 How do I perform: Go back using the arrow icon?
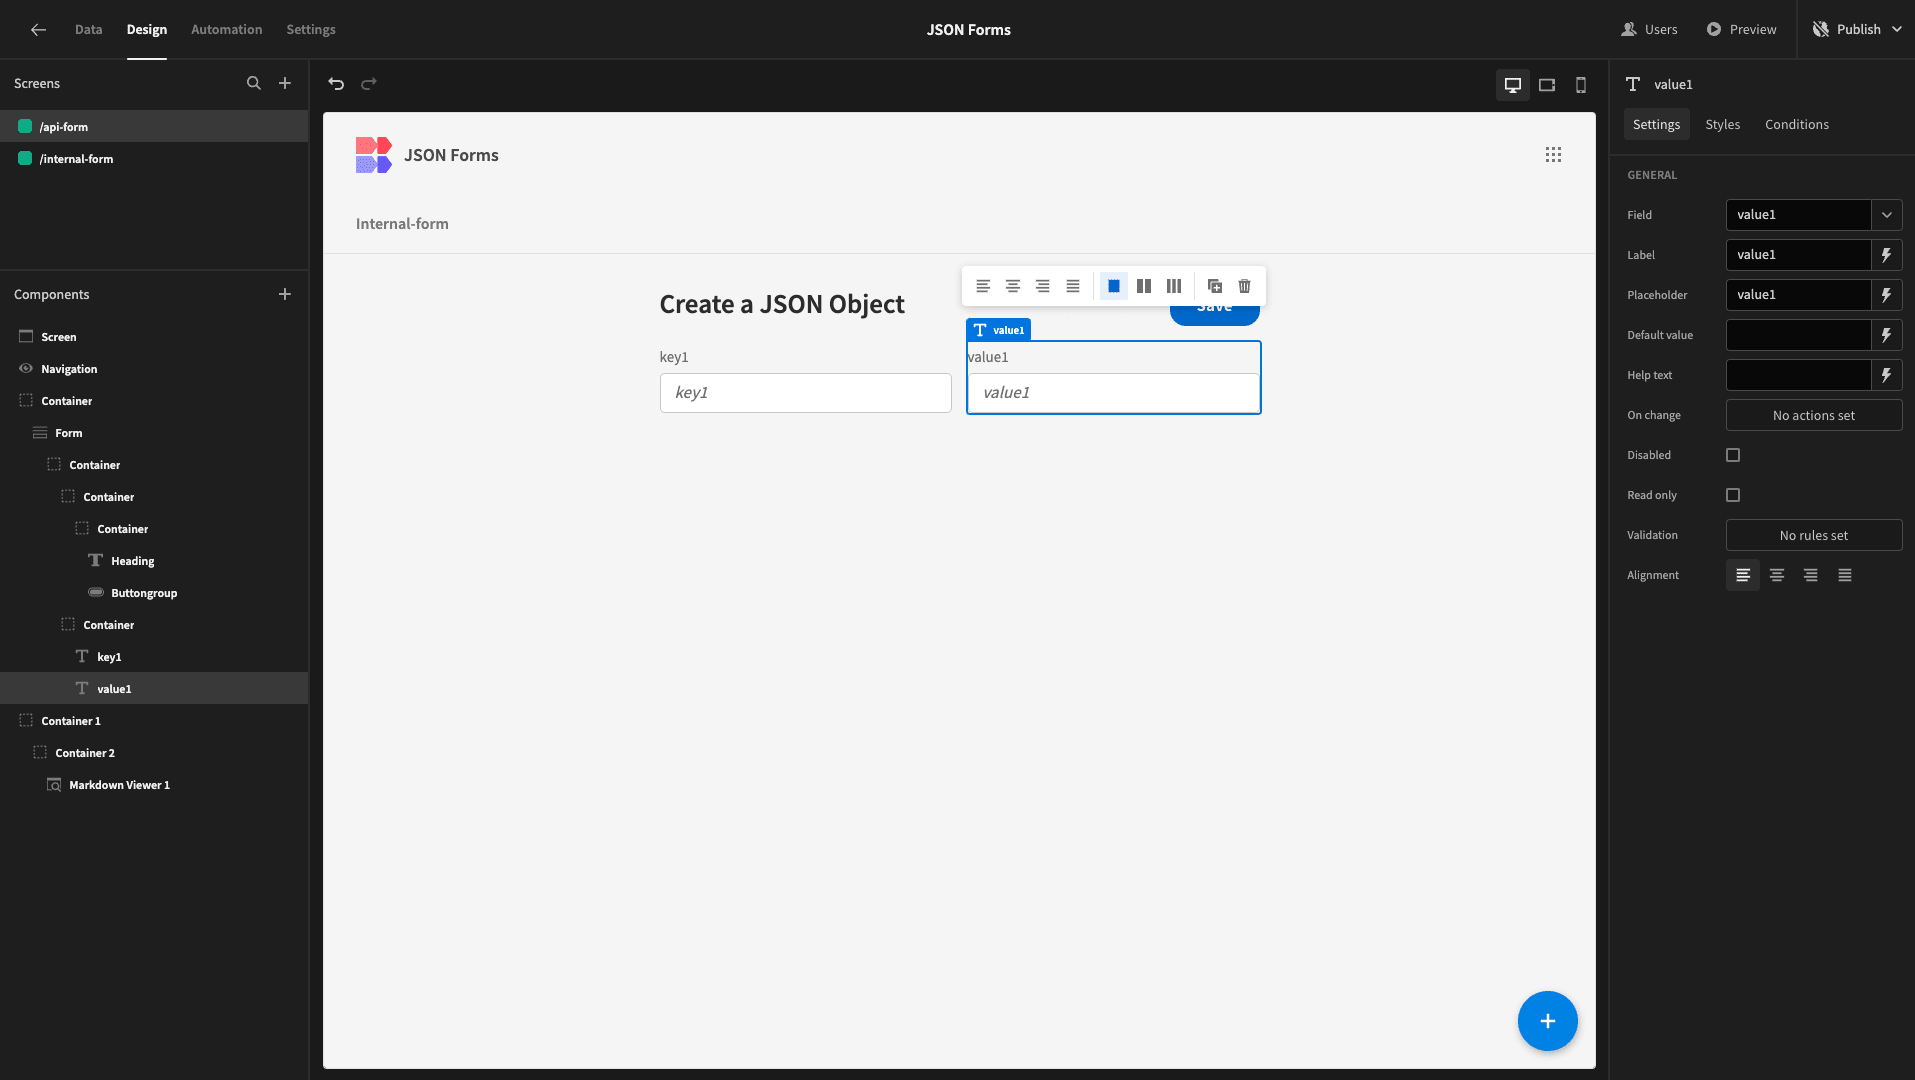click(38, 29)
